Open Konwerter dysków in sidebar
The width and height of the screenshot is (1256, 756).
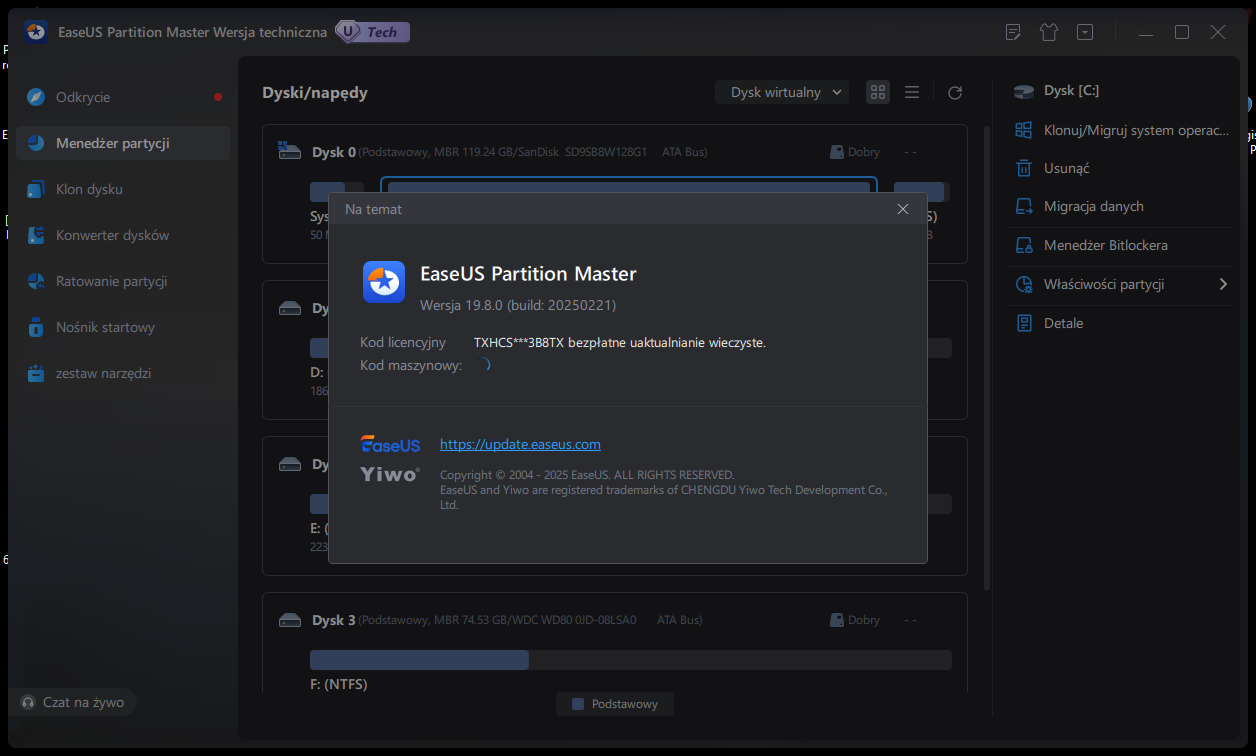coord(122,235)
